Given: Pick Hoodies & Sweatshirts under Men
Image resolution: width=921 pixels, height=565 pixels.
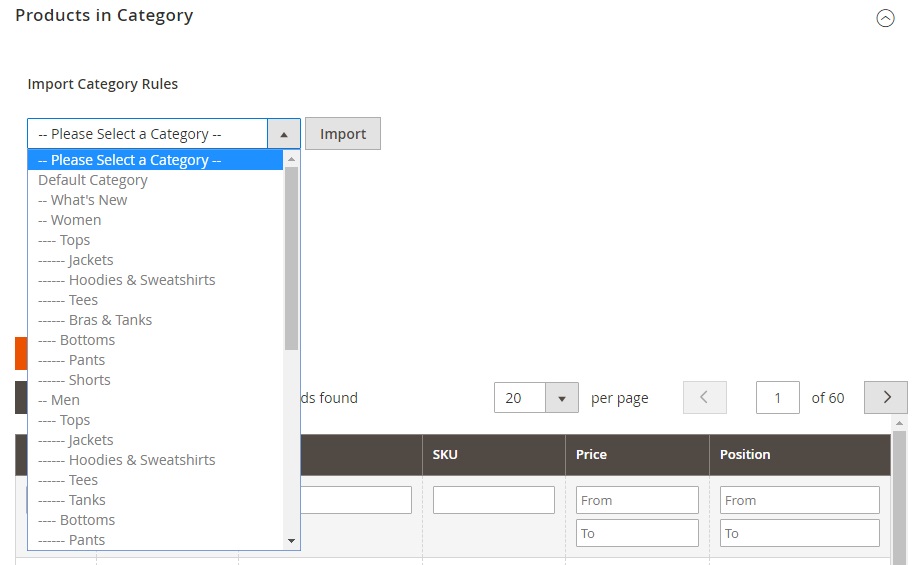Looking at the screenshot, I should 155,460.
